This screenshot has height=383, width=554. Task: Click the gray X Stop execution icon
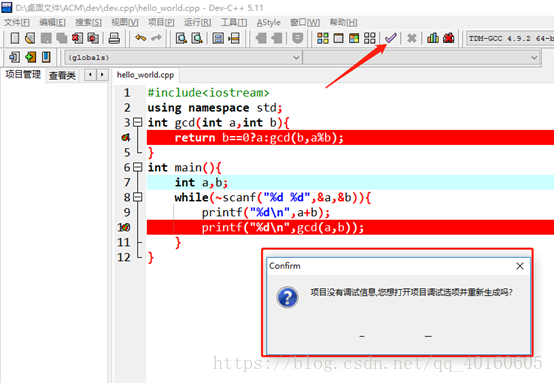pyautogui.click(x=412, y=38)
